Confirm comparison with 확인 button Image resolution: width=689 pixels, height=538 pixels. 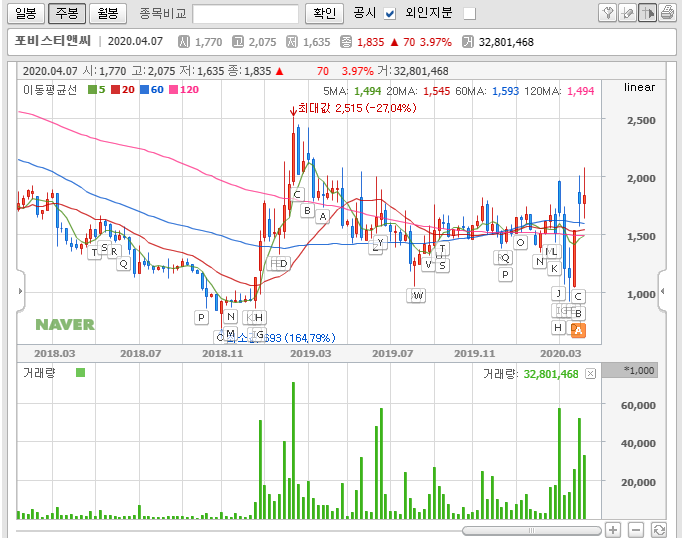pos(324,14)
